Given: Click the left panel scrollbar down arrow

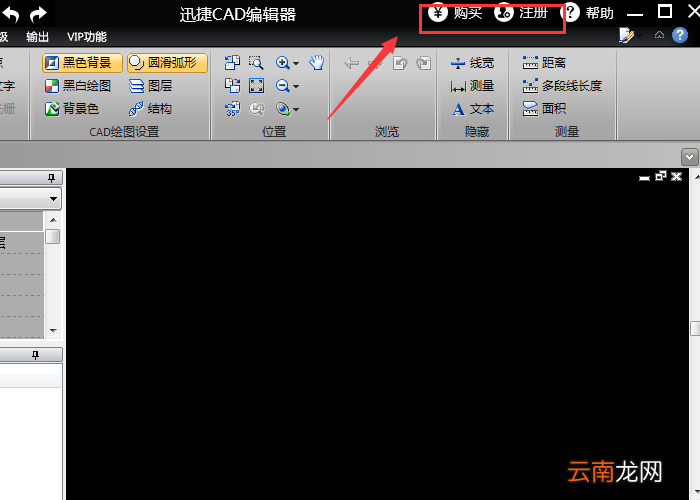Looking at the screenshot, I should tap(53, 330).
